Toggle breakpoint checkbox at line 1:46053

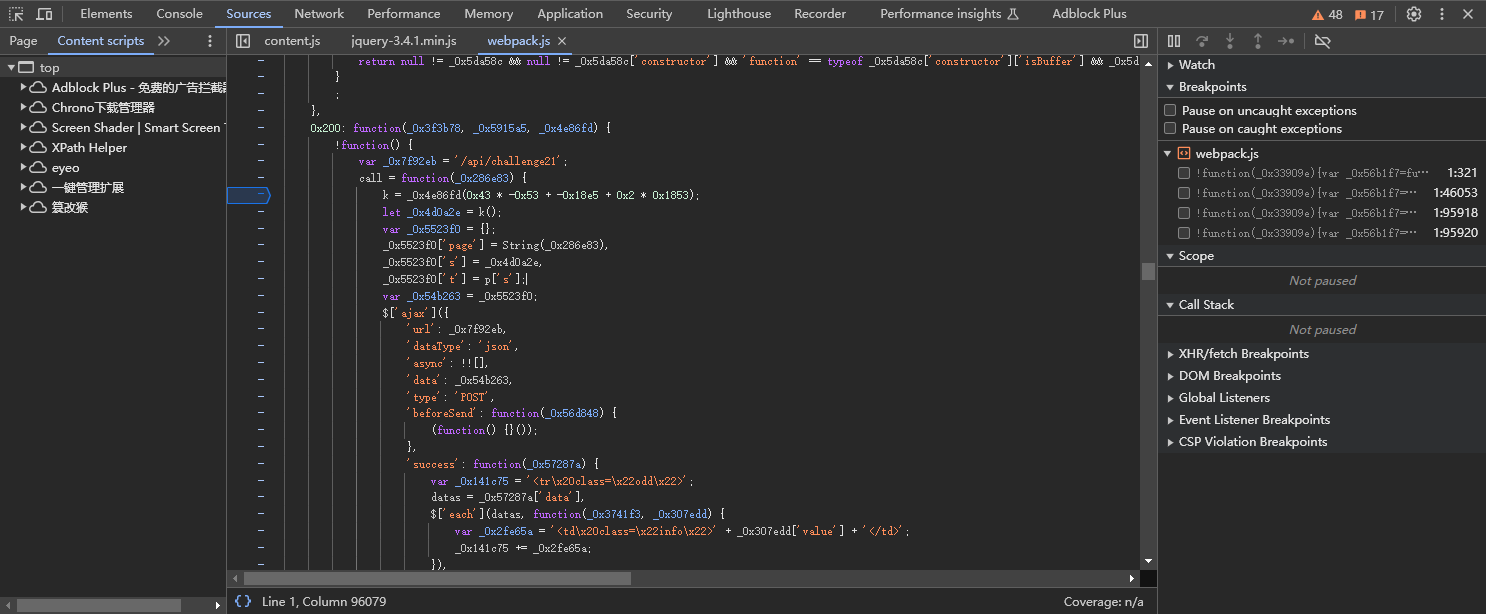(x=1184, y=193)
